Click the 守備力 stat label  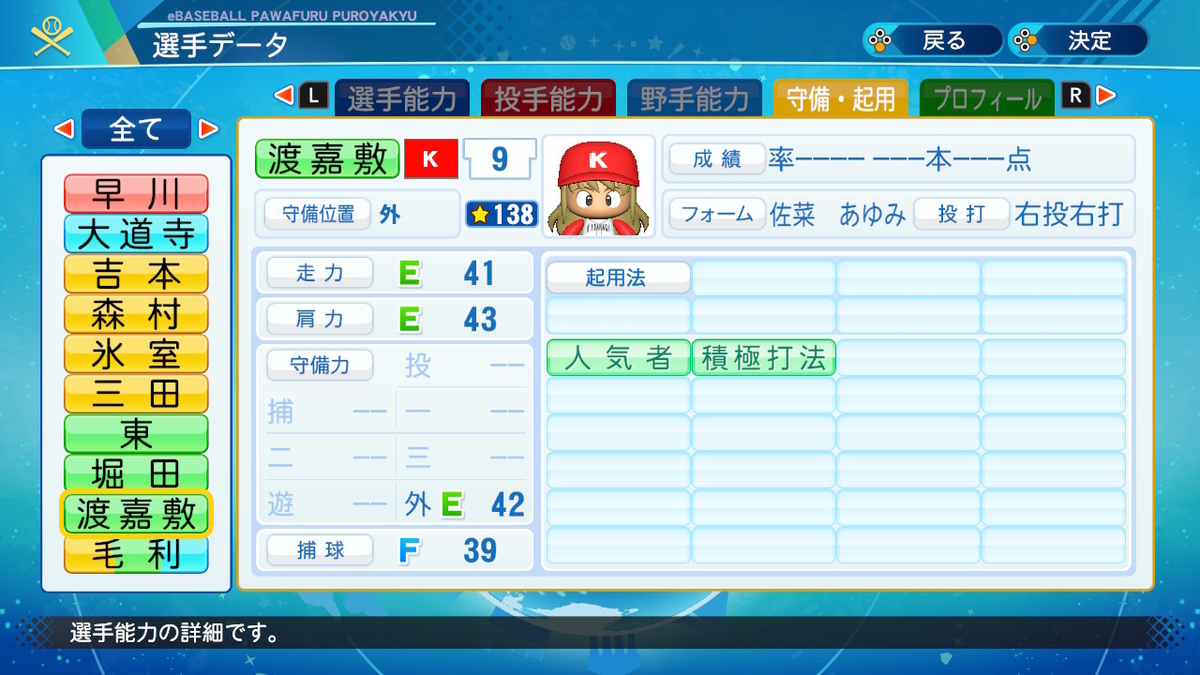319,365
